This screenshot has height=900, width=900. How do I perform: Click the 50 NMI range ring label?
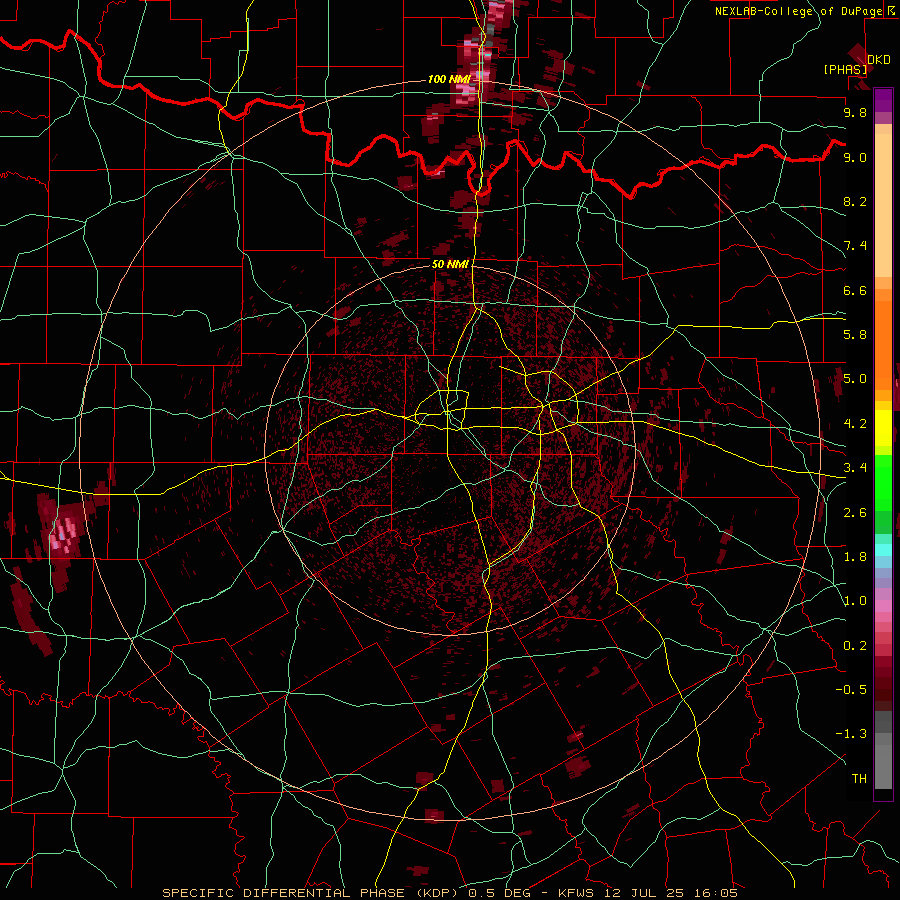pyautogui.click(x=451, y=265)
